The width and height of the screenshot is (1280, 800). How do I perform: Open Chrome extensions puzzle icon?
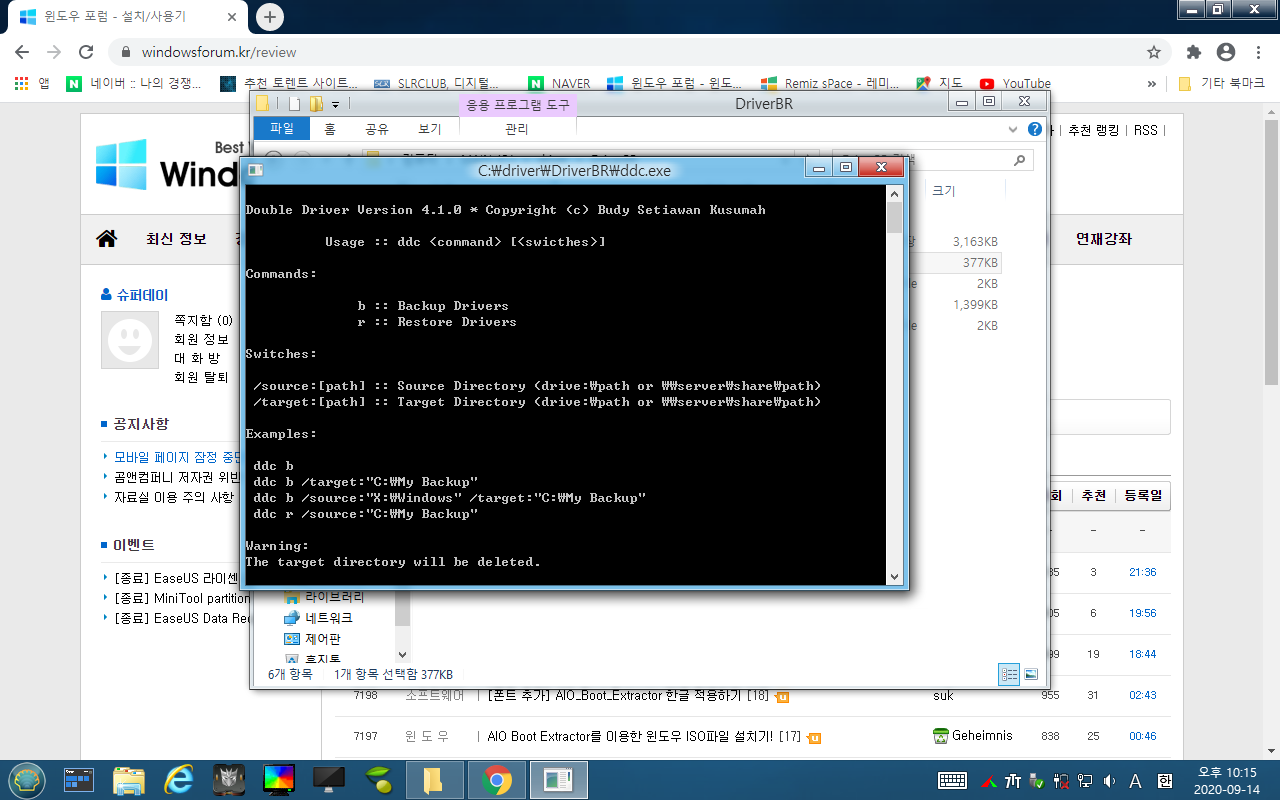coord(1194,52)
